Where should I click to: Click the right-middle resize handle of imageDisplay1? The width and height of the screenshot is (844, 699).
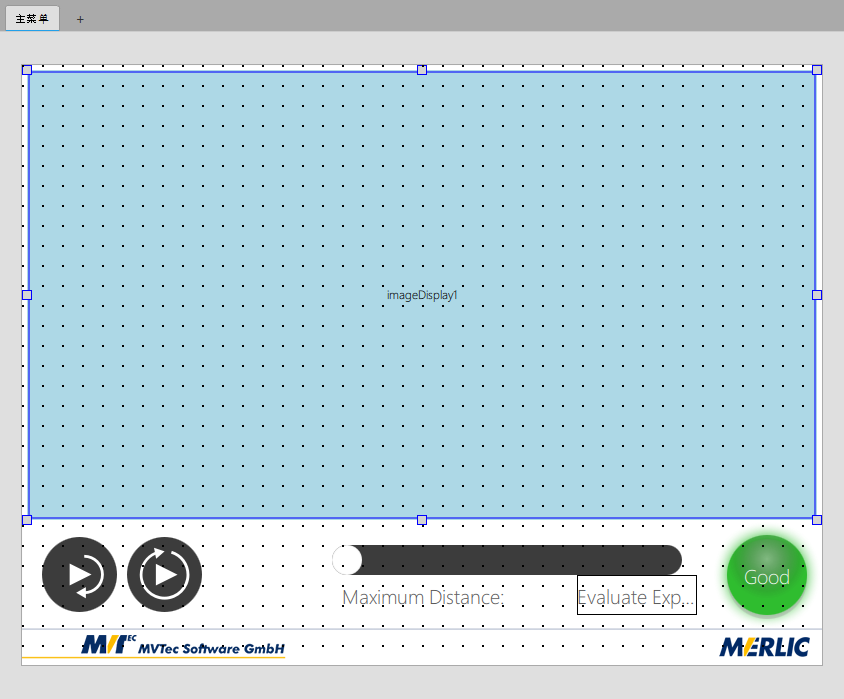point(817,295)
